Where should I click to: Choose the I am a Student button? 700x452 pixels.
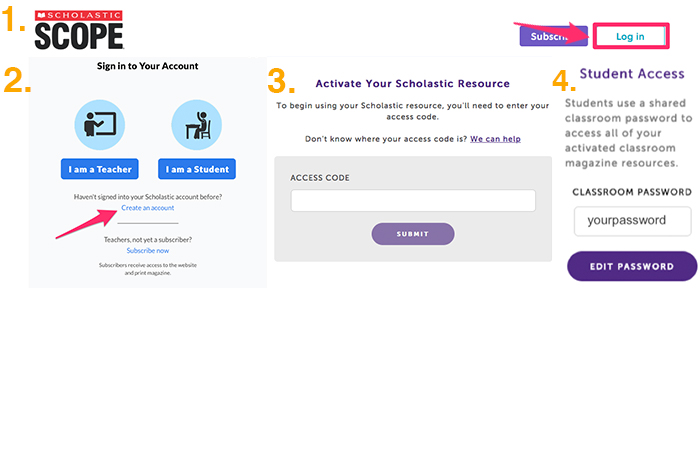197,169
